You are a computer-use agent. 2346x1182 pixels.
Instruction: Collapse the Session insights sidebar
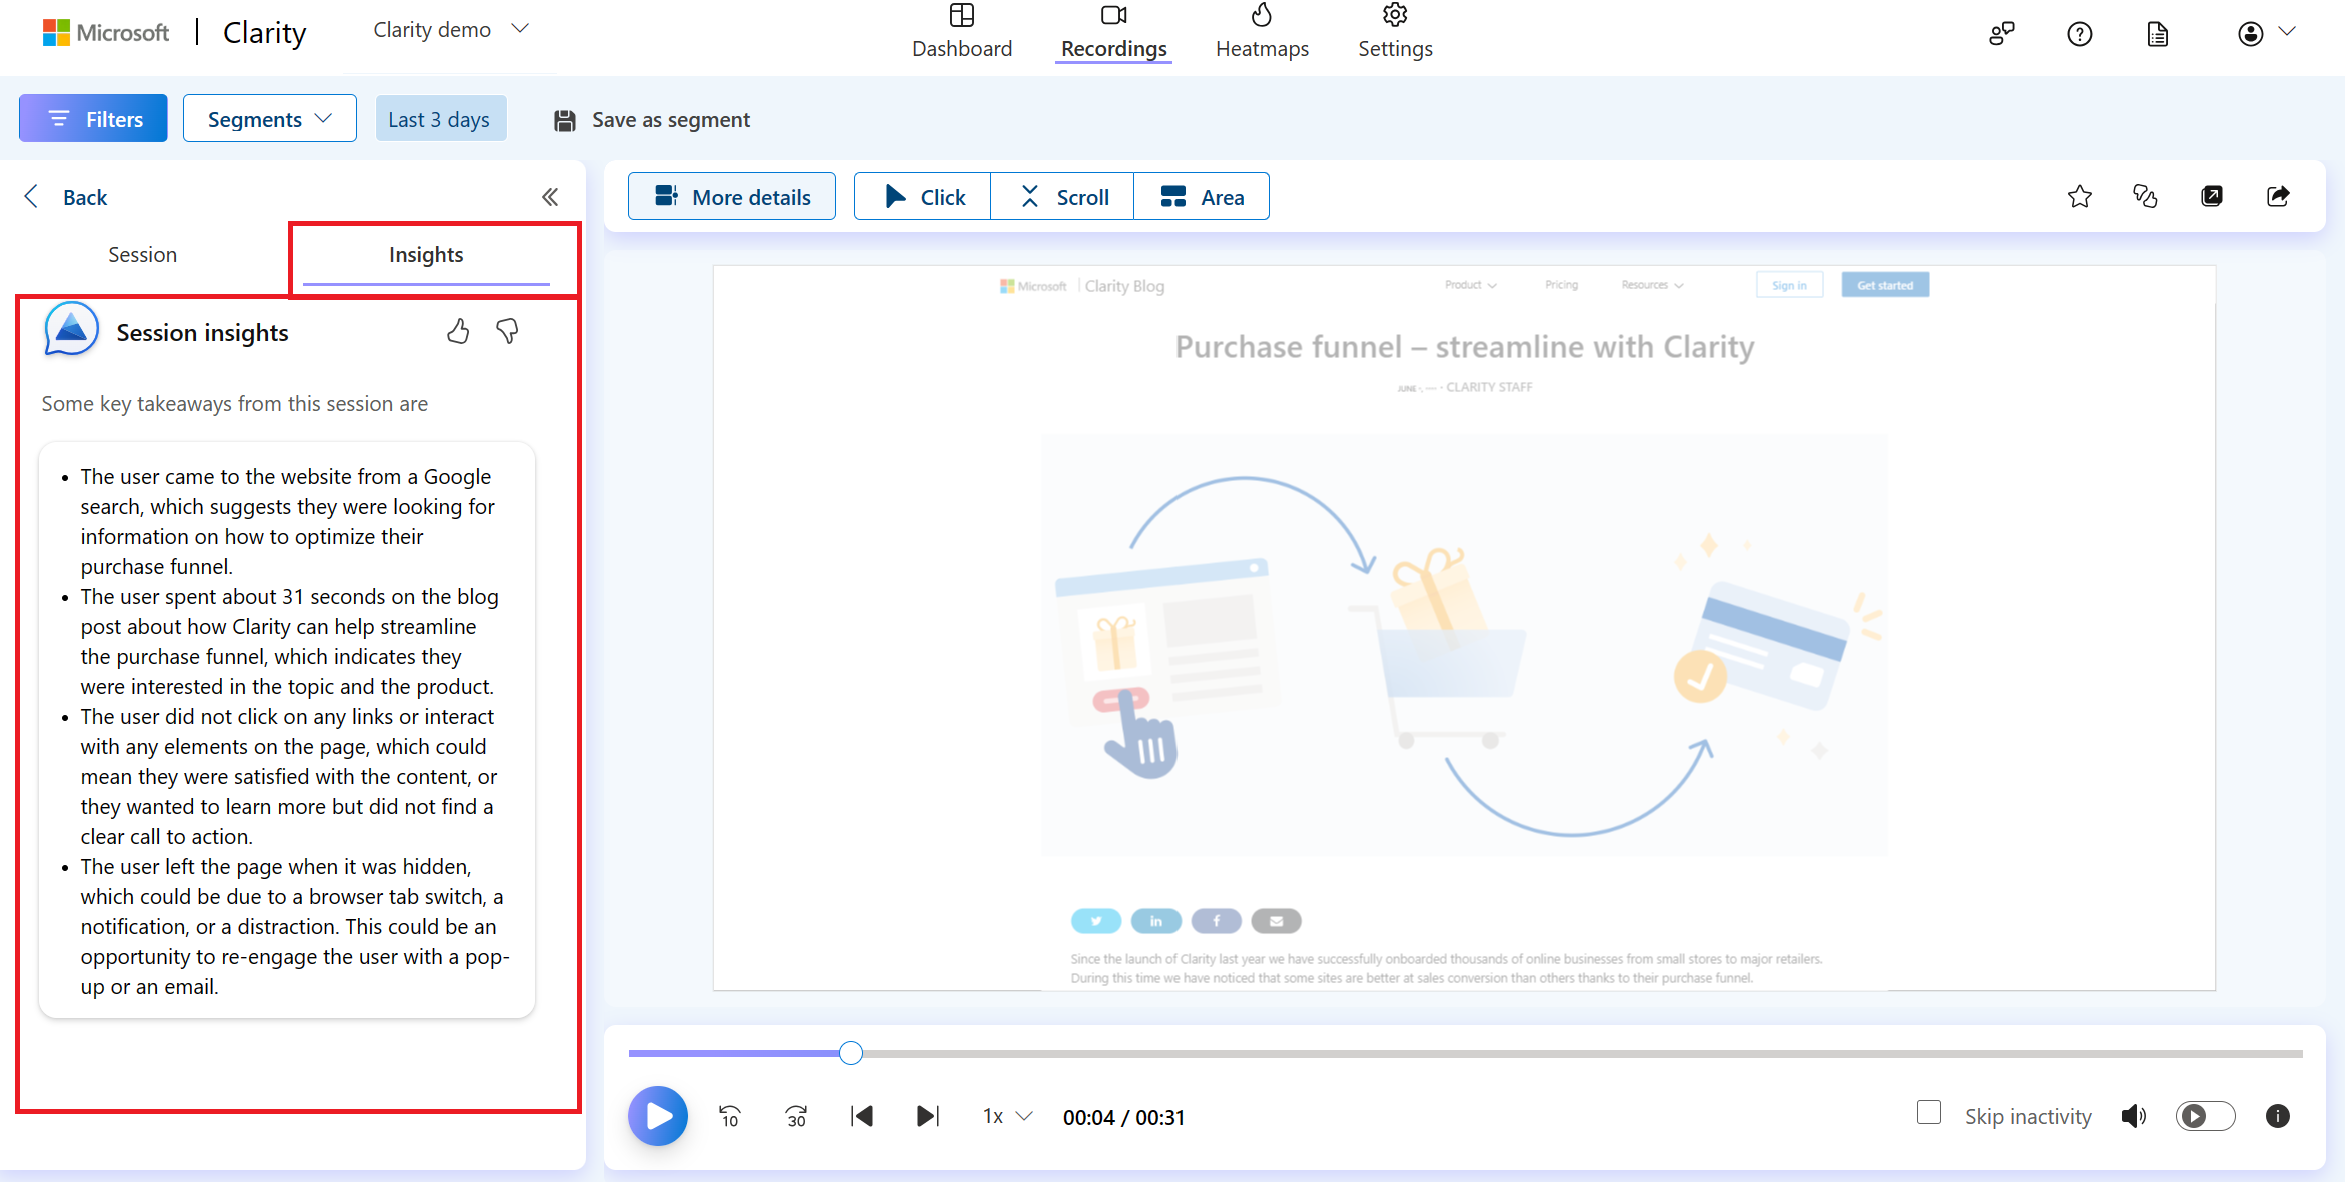point(549,196)
